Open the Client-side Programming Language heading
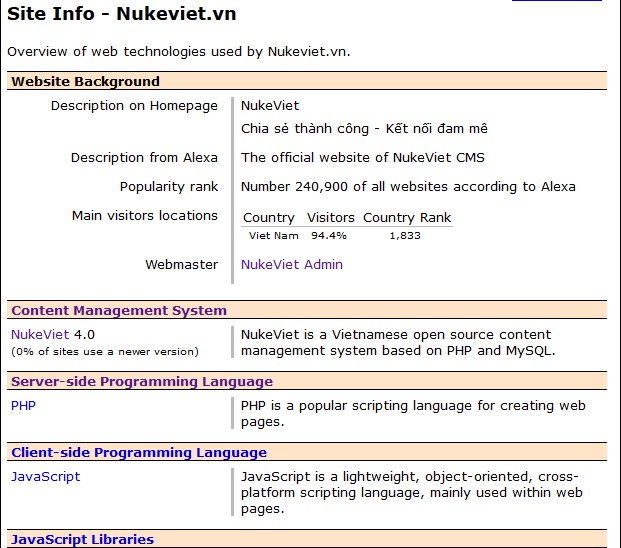This screenshot has height=548, width=621. coord(139,453)
